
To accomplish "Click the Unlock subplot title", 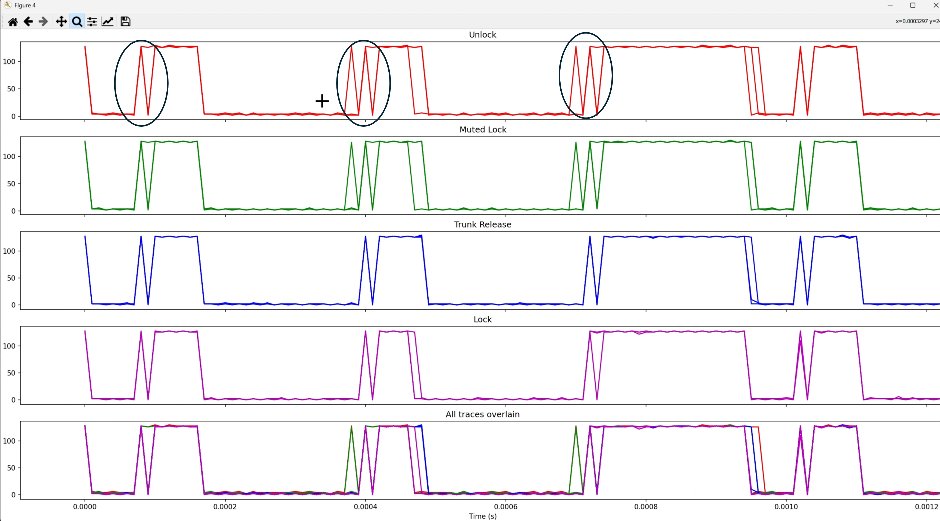I will [483, 35].
